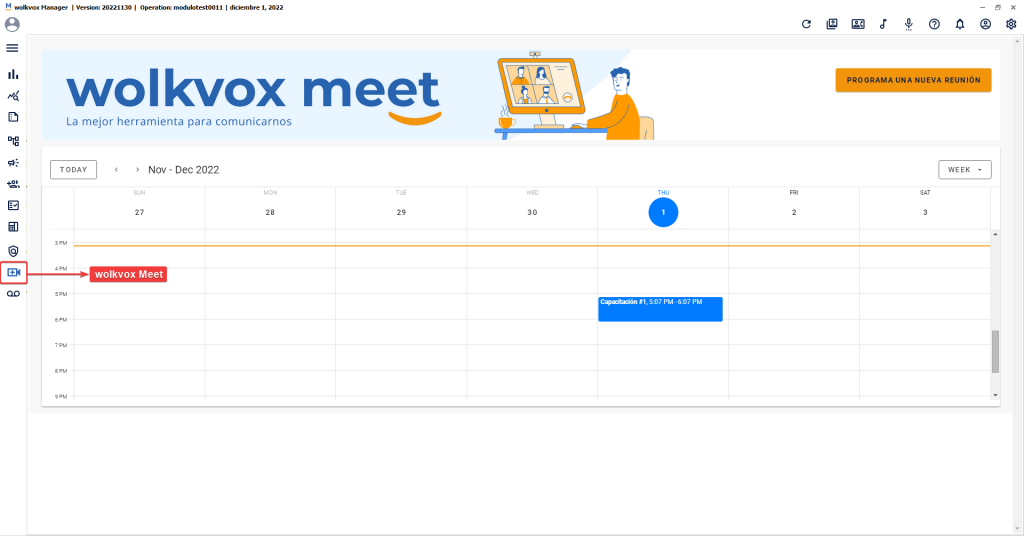This screenshot has height=536, width=1024.
Task: Click Programa una nueva reunión button
Action: (x=913, y=80)
